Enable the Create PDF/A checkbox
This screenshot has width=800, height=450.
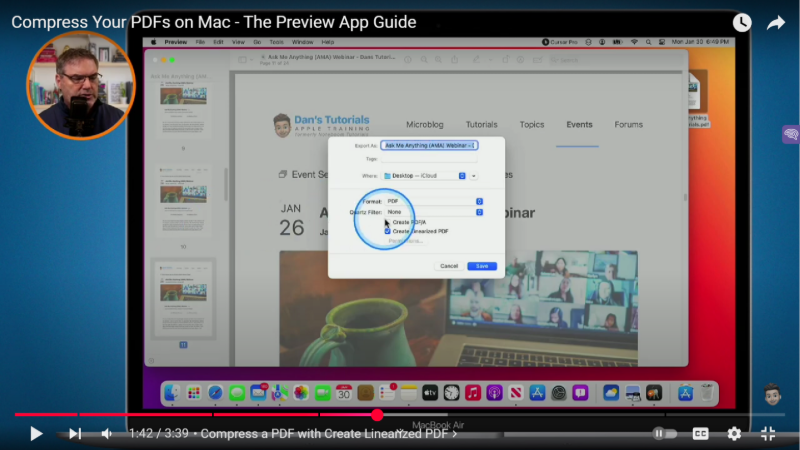coord(387,222)
